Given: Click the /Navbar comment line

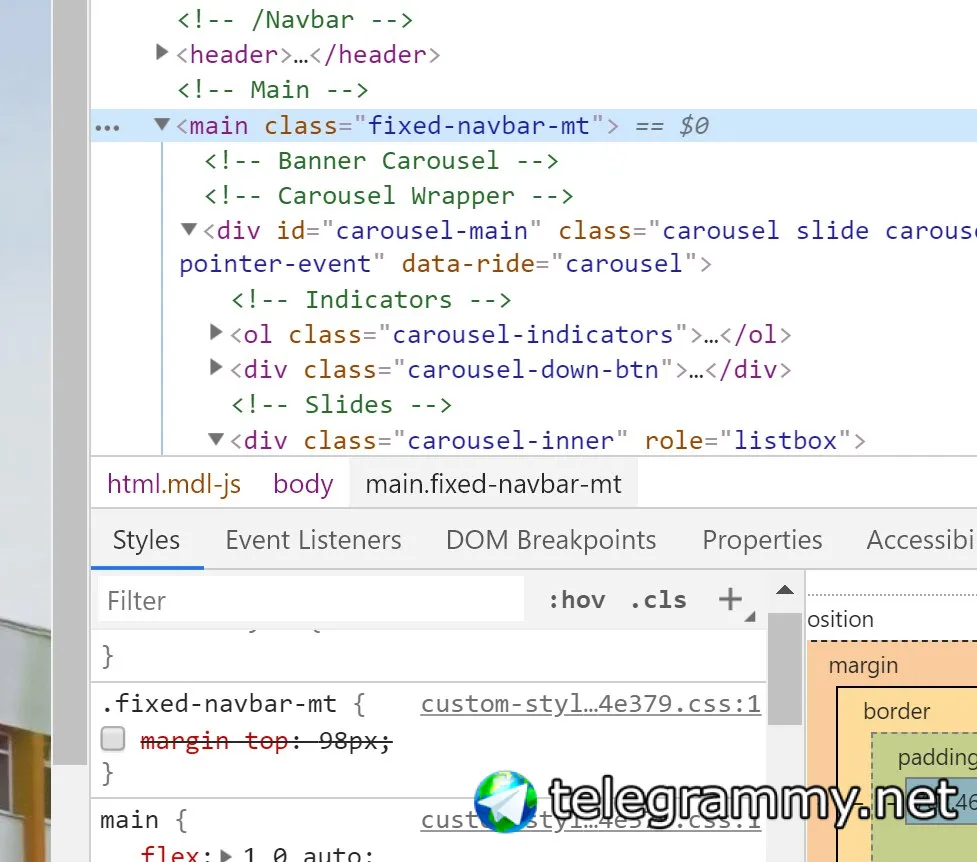Looking at the screenshot, I should coord(295,20).
